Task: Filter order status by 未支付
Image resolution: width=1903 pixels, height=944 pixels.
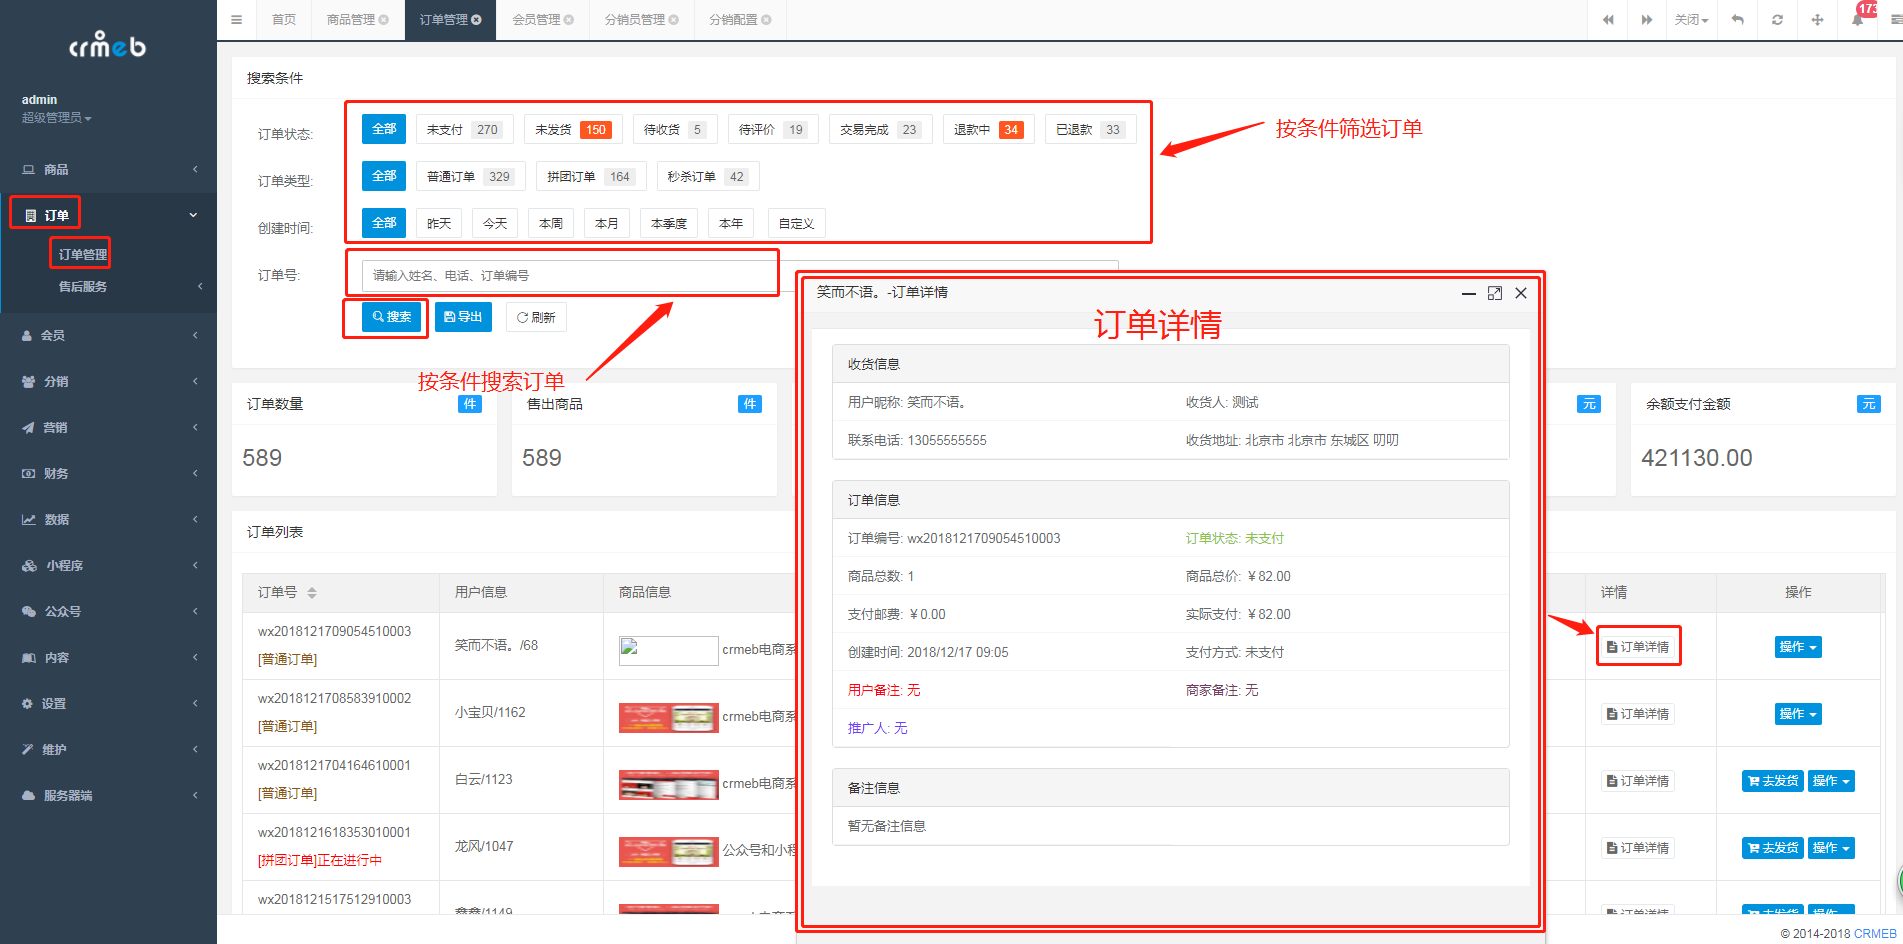Action: [x=464, y=130]
